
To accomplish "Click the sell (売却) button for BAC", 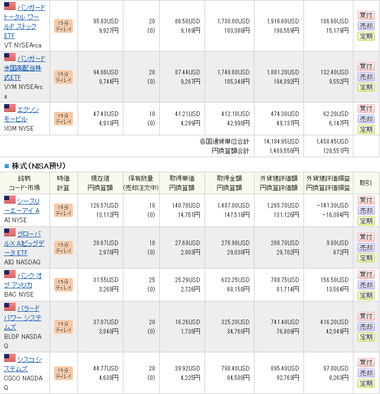I will tap(366, 285).
